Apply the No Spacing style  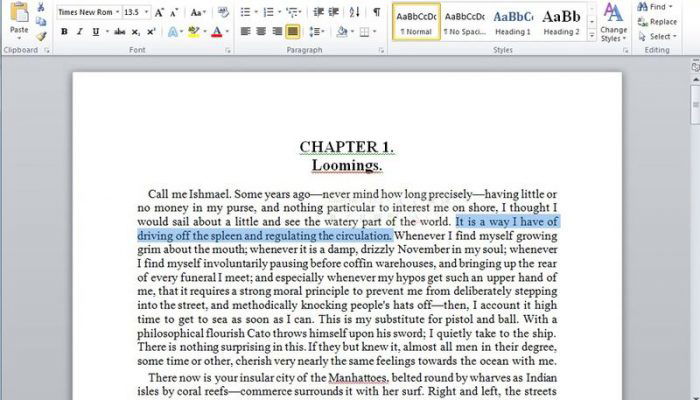[465, 21]
